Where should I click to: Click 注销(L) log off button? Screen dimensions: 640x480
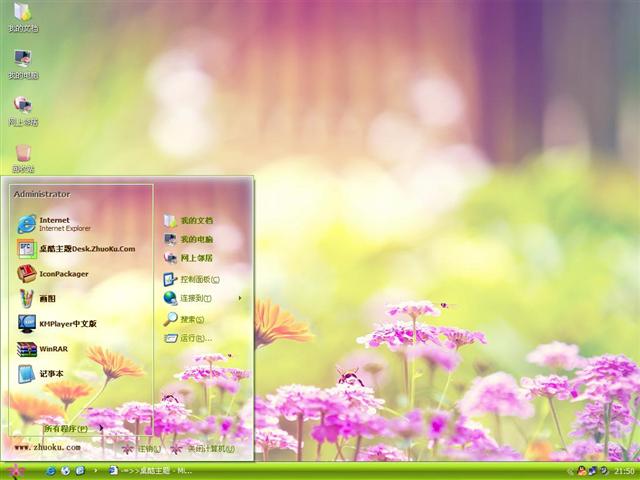(142, 449)
